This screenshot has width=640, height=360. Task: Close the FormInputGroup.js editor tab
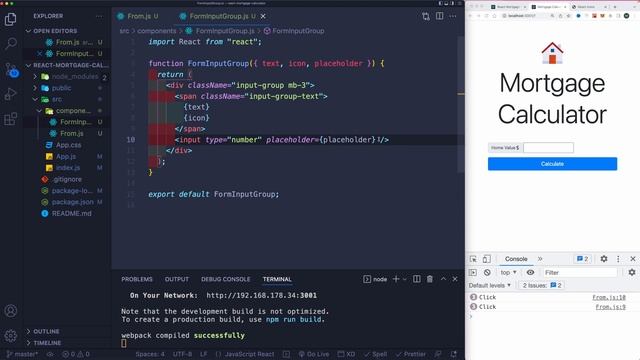263,16
